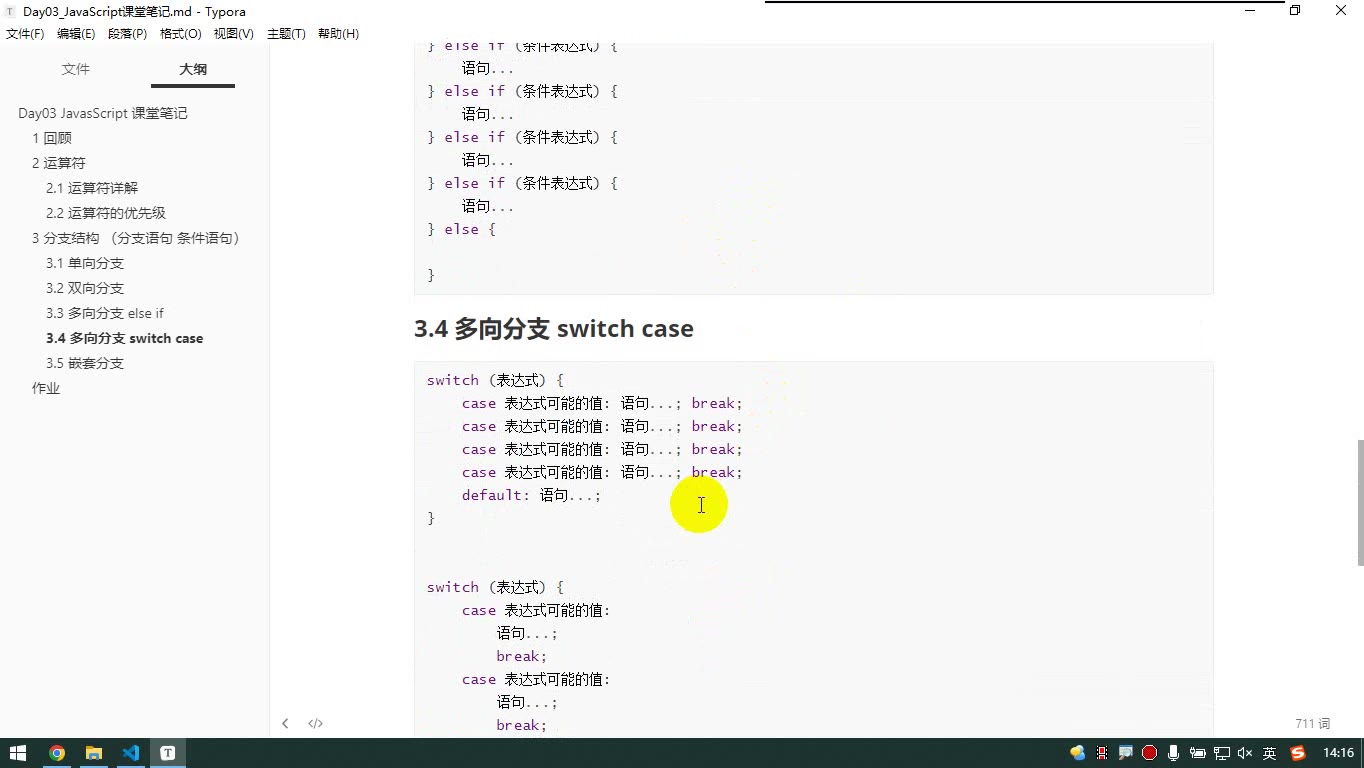Viewport: 1364px width, 768px height.
Task: Click the 711 词 word count
Action: click(1312, 723)
